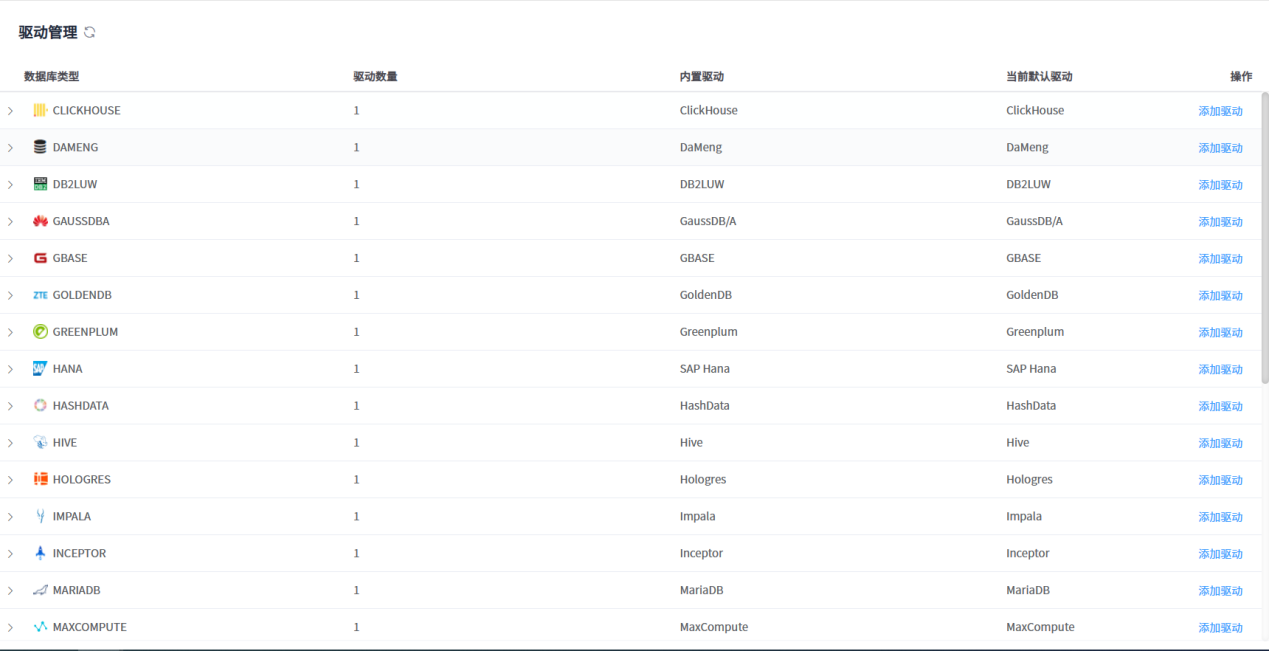Click the GAUSSDBA Huawei logo icon
Viewport: 1269px width, 651px height.
(x=40, y=221)
